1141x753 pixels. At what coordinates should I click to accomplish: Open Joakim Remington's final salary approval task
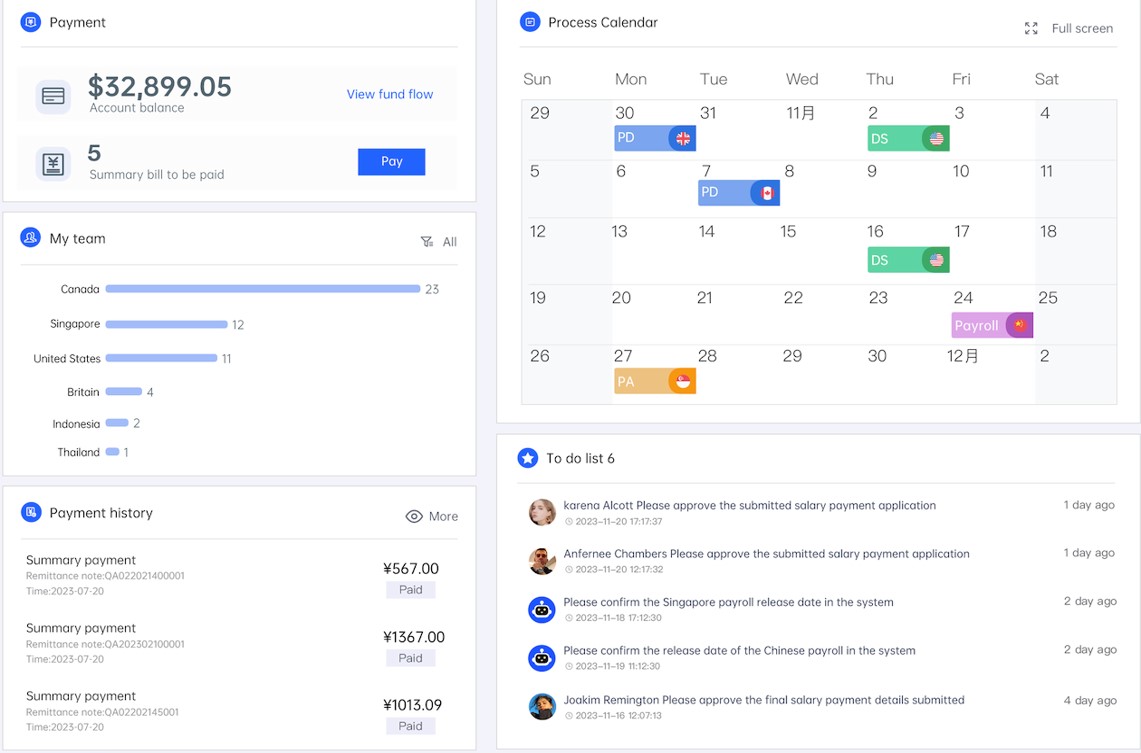tap(763, 700)
